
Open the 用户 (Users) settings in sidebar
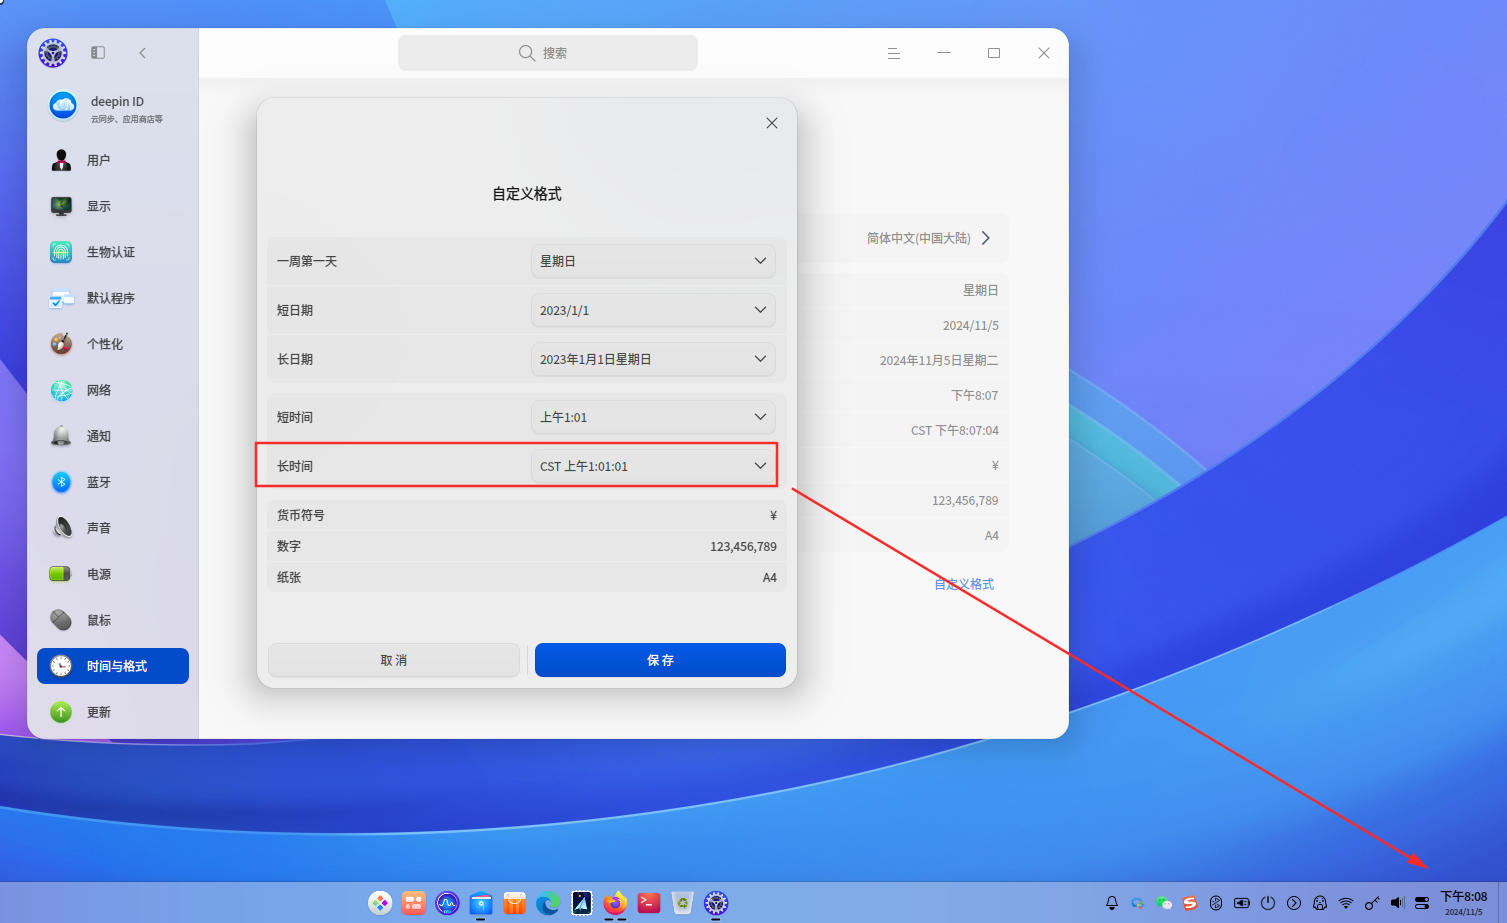tap(113, 160)
